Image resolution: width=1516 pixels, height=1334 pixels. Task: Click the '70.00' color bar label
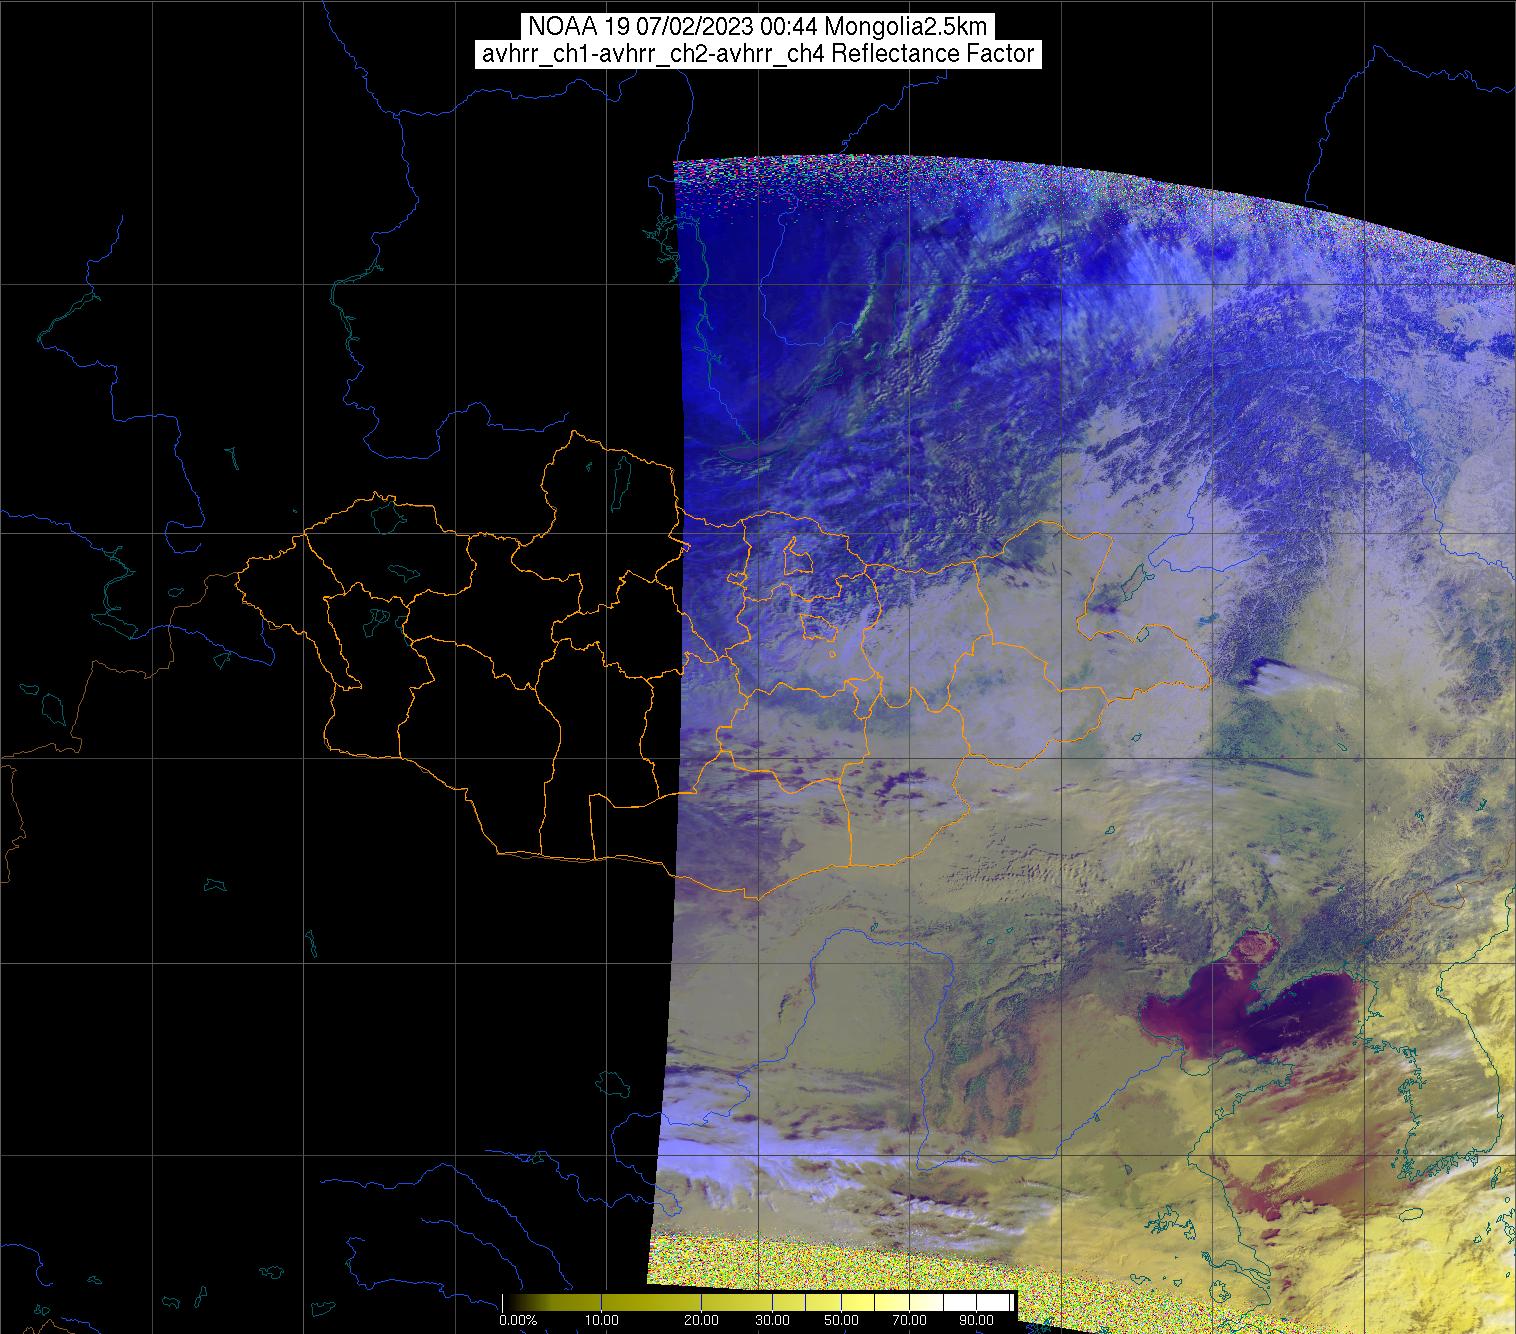pyautogui.click(x=910, y=1320)
